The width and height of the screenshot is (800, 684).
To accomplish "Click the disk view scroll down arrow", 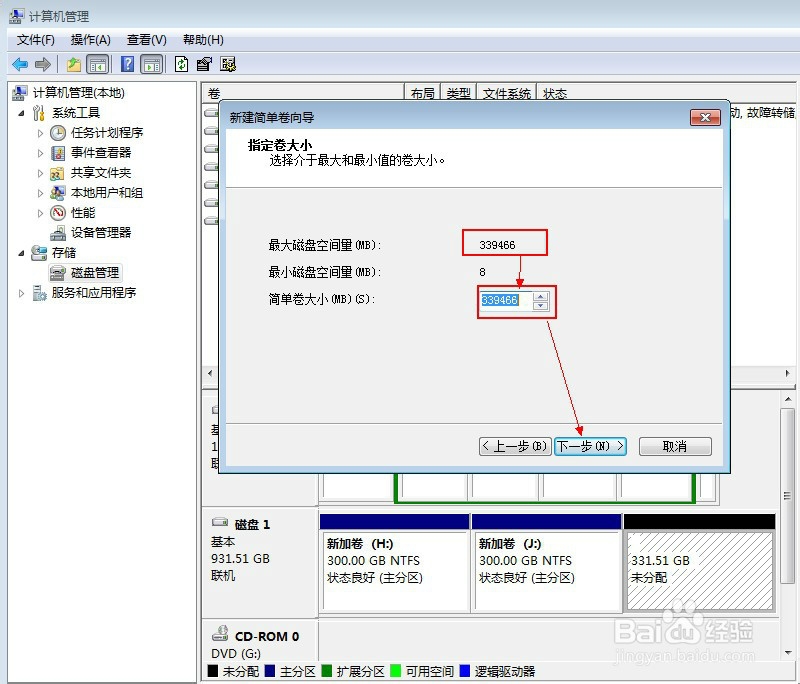I will 788,652.
